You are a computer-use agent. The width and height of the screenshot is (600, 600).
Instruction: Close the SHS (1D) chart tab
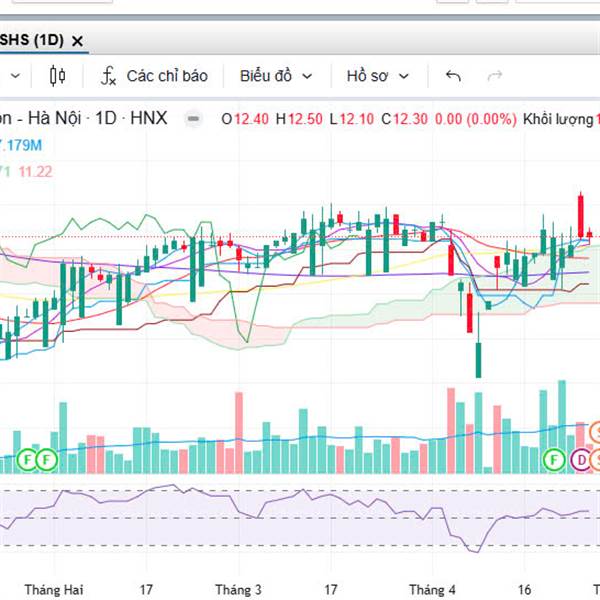[77, 41]
